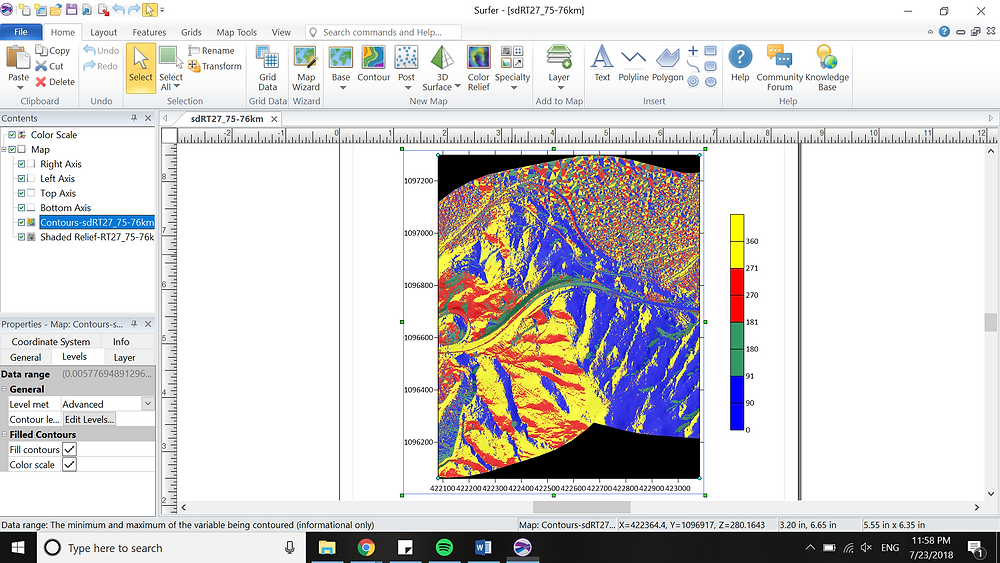Viewport: 1000px width, 563px height.
Task: Open the Base map dropdown
Action: point(341,88)
